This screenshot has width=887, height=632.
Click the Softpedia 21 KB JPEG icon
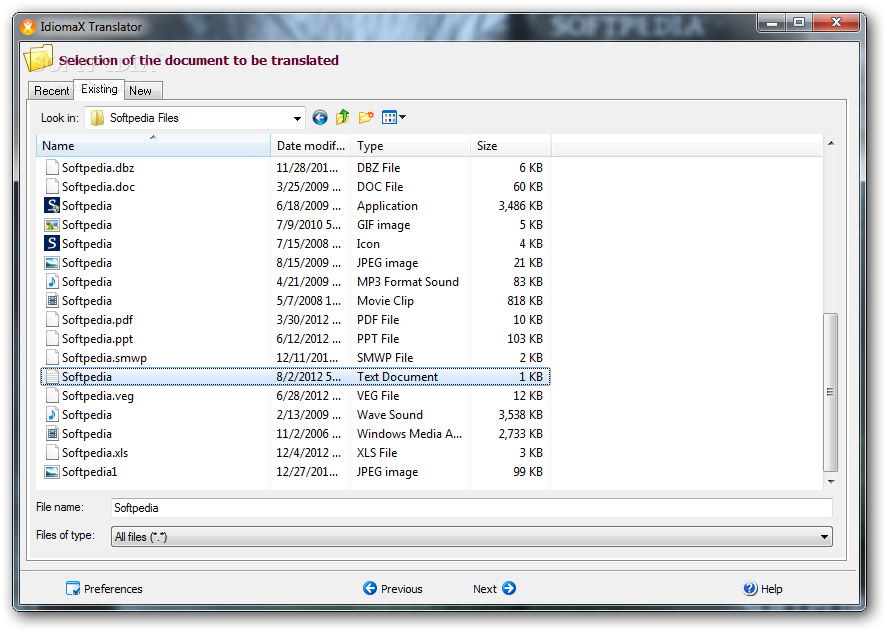(x=52, y=263)
